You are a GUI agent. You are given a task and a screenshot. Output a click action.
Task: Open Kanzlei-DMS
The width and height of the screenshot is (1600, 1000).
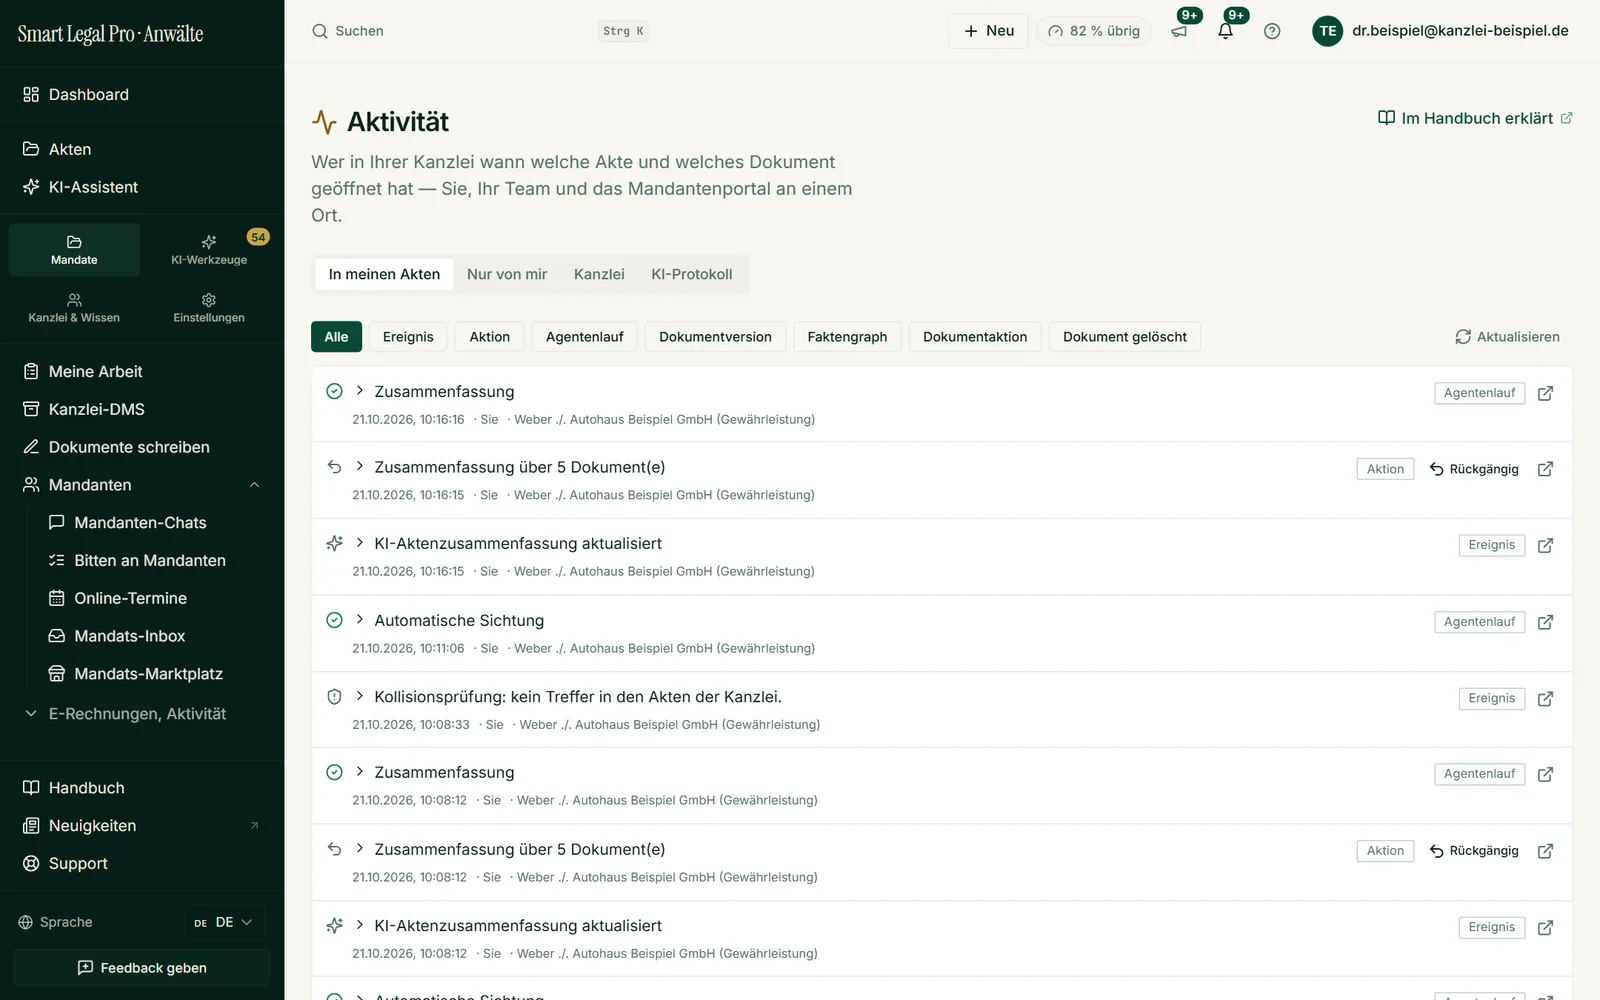pyautogui.click(x=142, y=409)
